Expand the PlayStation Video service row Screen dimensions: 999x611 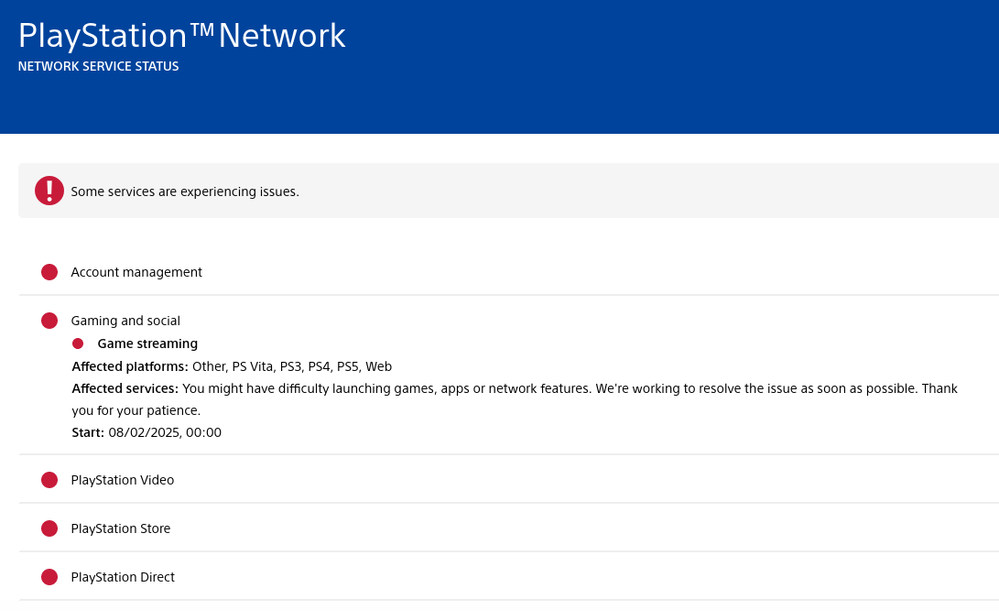tap(122, 479)
